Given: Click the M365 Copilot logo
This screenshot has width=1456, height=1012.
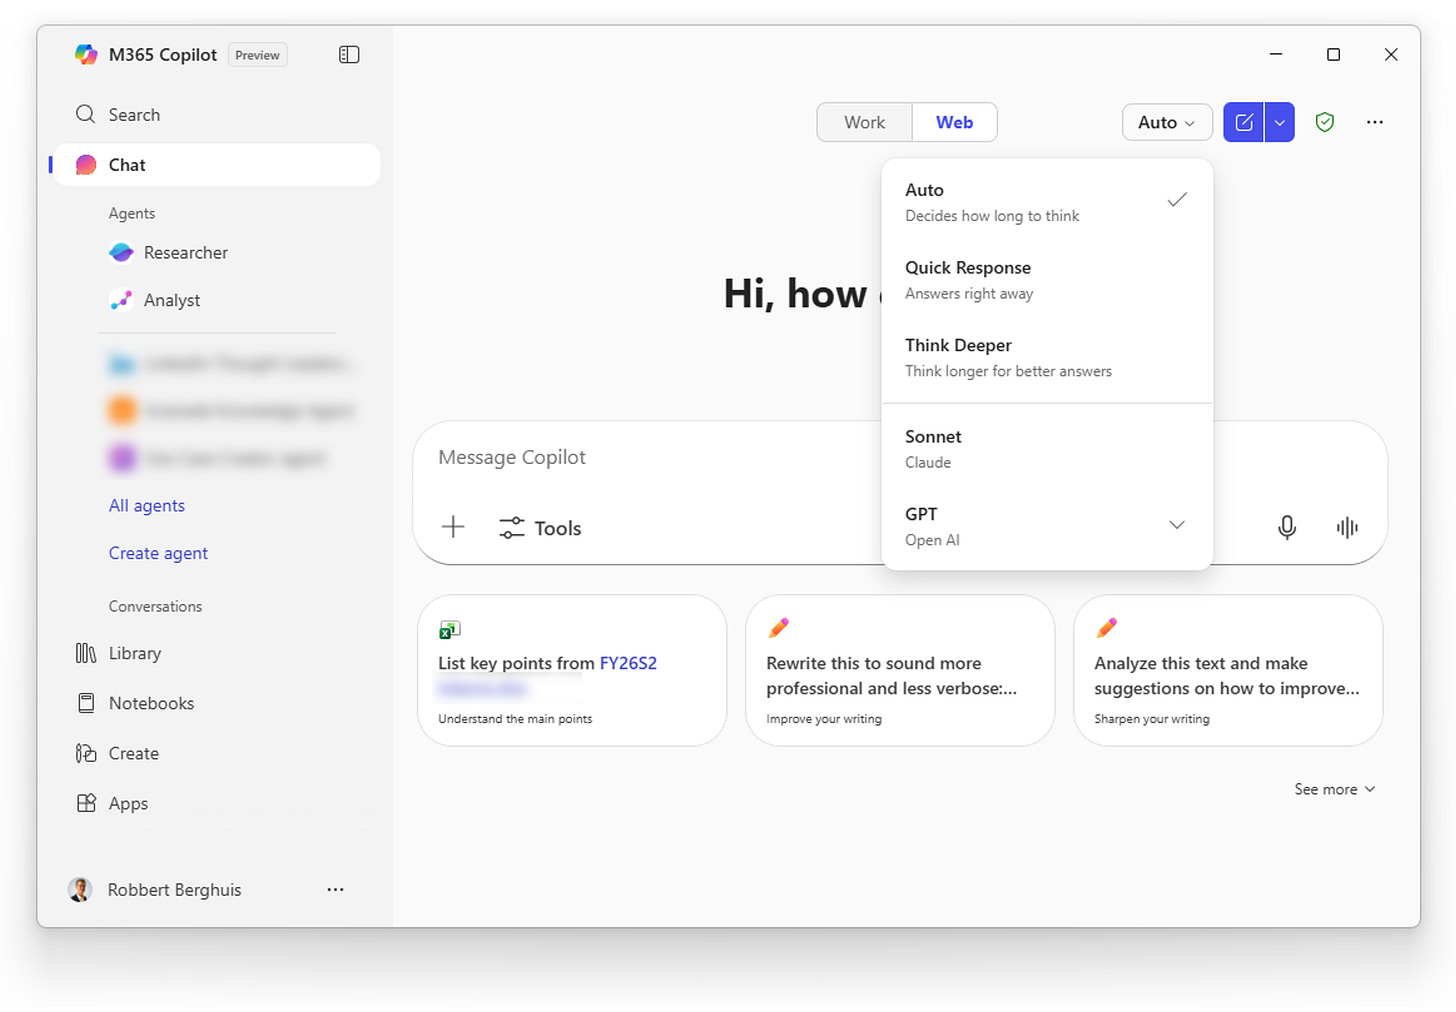Looking at the screenshot, I should (x=86, y=55).
